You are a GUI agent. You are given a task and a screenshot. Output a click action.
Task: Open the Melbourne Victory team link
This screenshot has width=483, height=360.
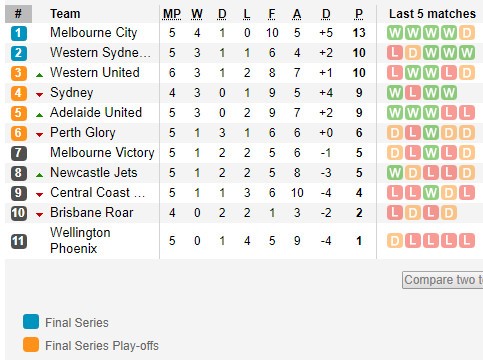point(102,153)
